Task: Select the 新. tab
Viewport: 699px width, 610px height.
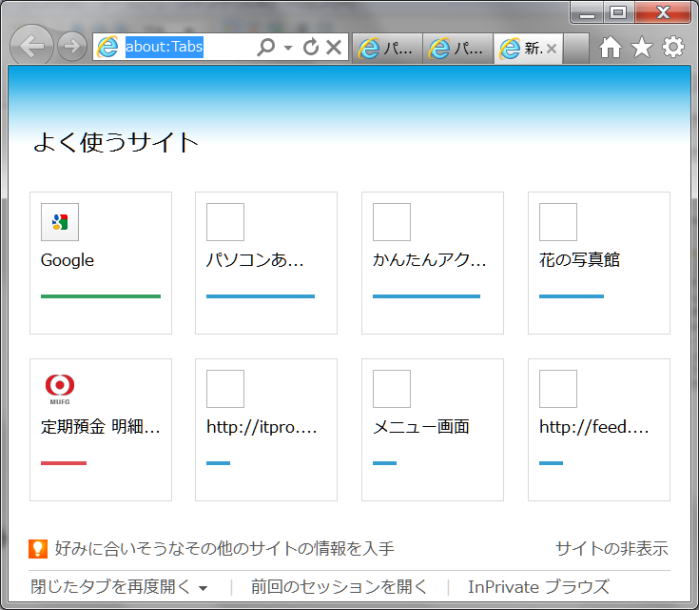Action: point(528,48)
